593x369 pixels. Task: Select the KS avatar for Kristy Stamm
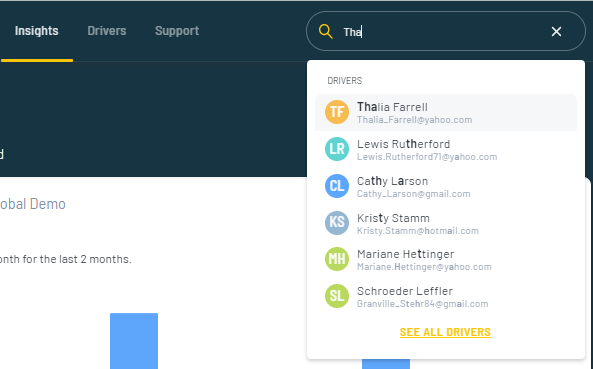(337, 223)
